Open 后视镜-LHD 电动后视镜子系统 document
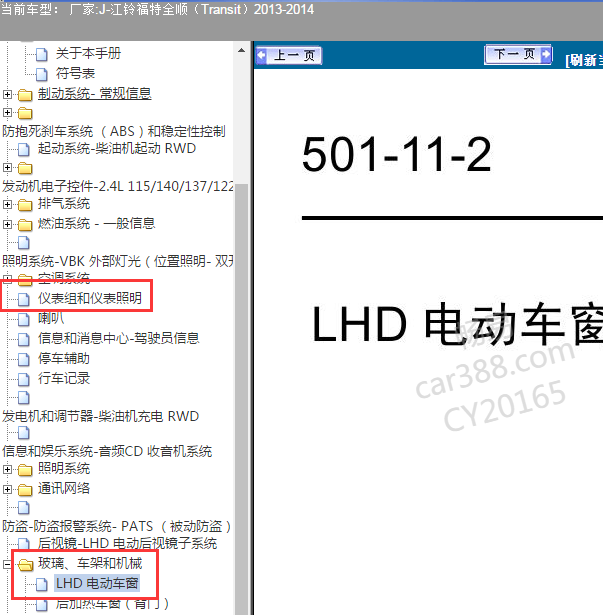The image size is (603, 615). click(x=128, y=543)
